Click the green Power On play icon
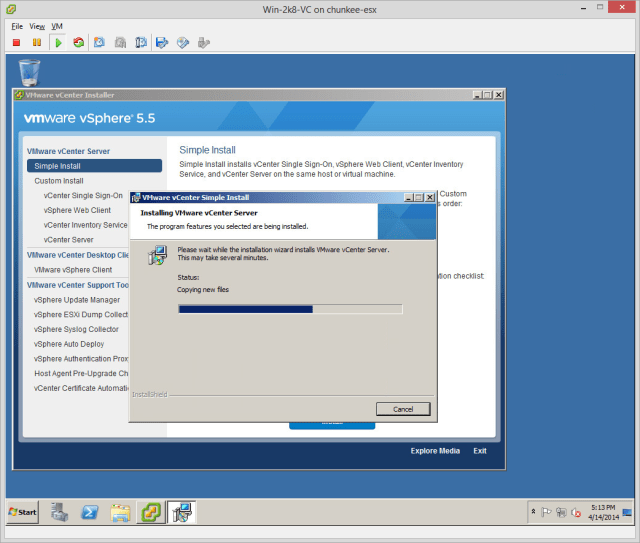This screenshot has width=640, height=543. click(x=58, y=42)
